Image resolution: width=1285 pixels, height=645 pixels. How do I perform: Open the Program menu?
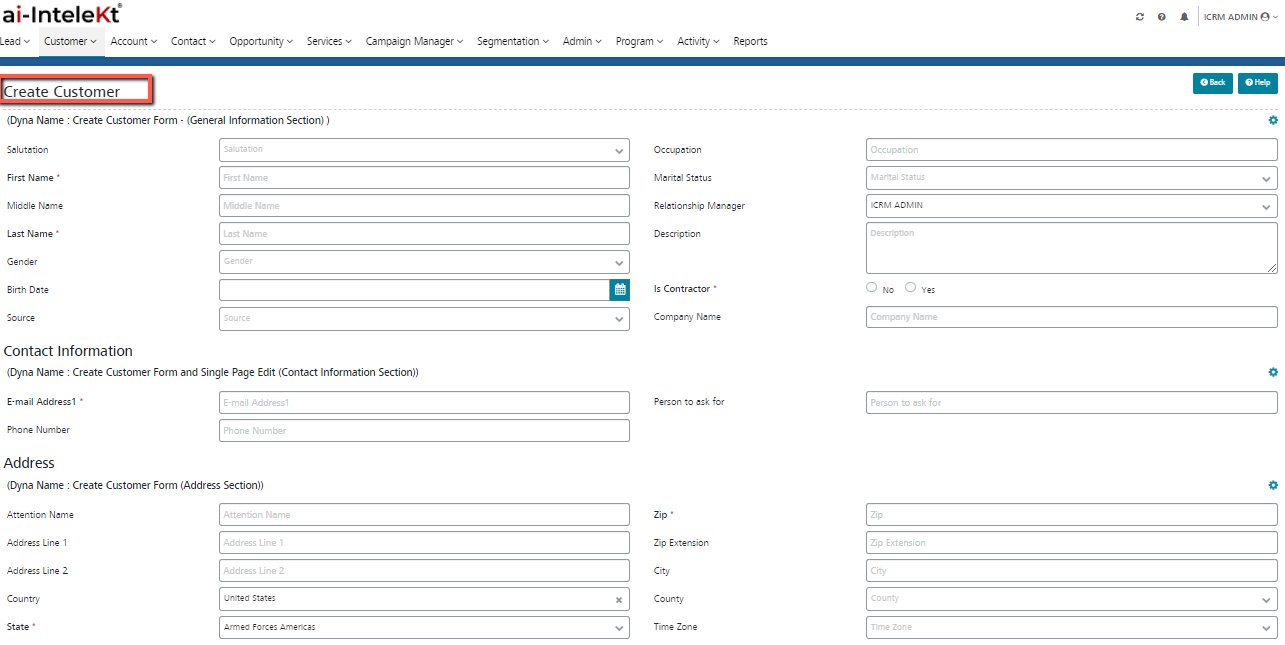point(640,41)
